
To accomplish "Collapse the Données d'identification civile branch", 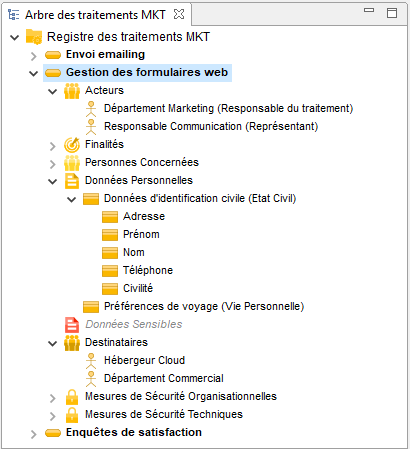I will click(72, 199).
